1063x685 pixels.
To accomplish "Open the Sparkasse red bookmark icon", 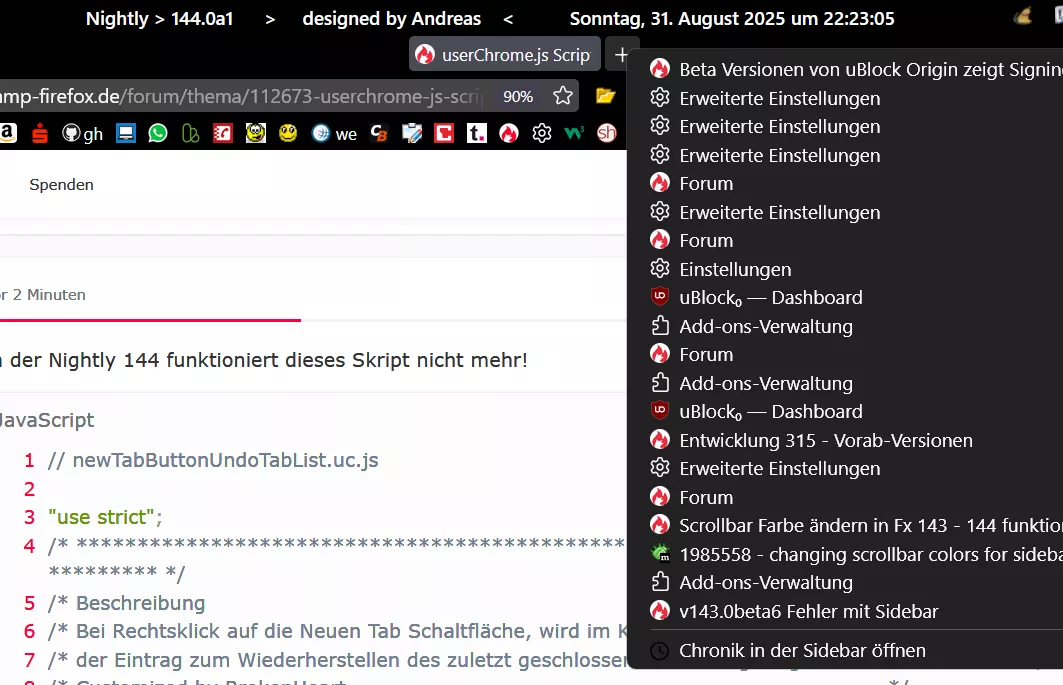I will (40, 133).
